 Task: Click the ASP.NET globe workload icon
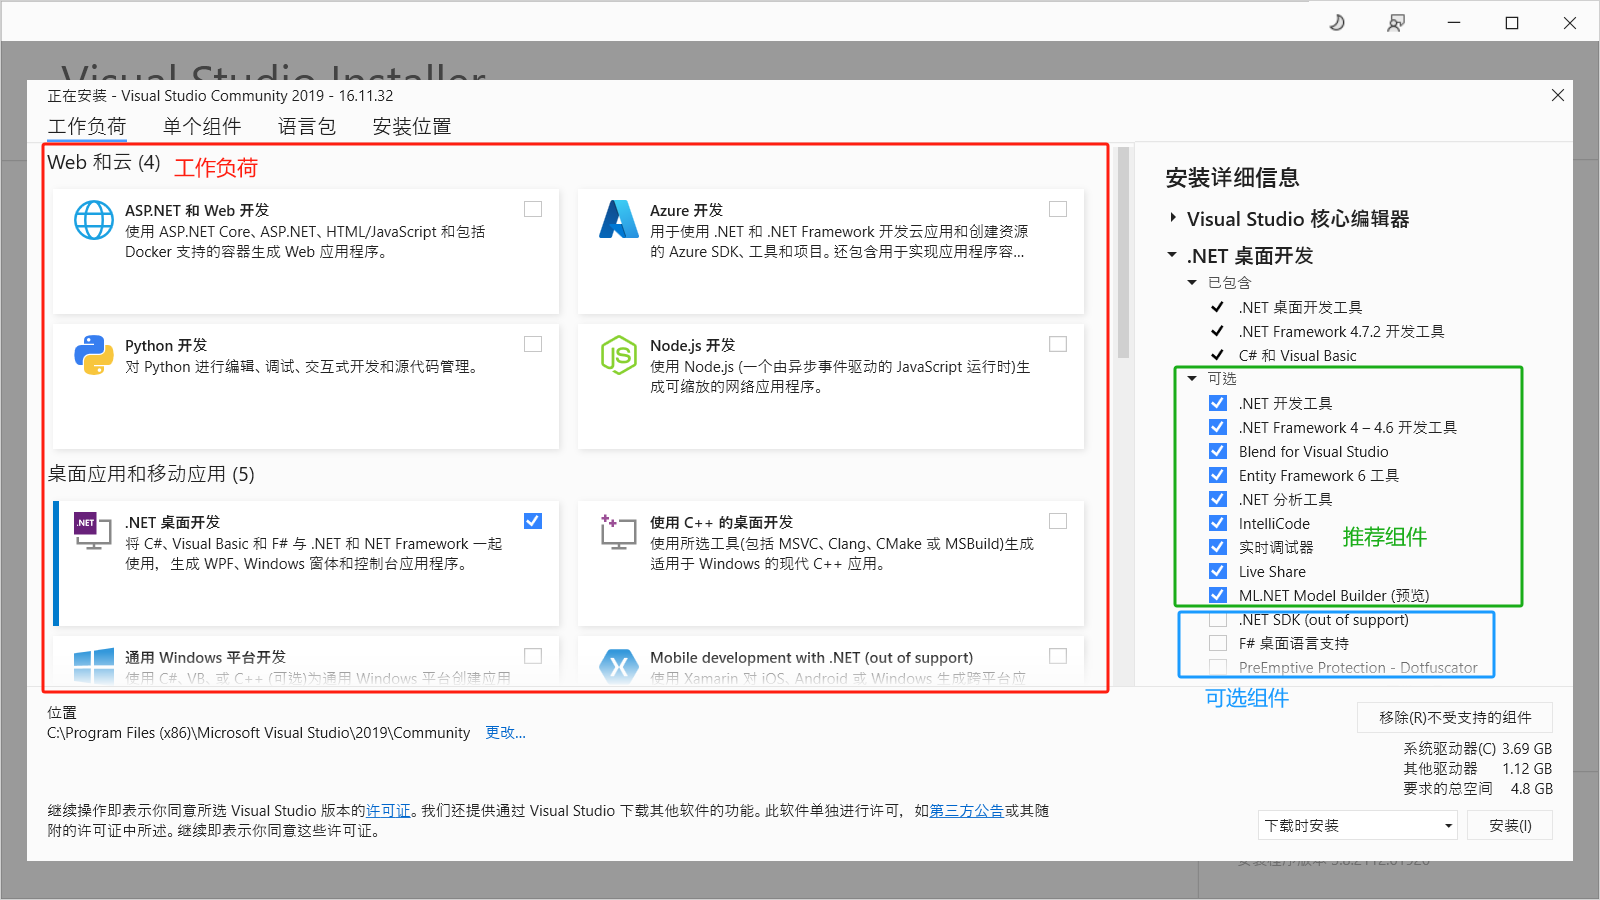94,220
